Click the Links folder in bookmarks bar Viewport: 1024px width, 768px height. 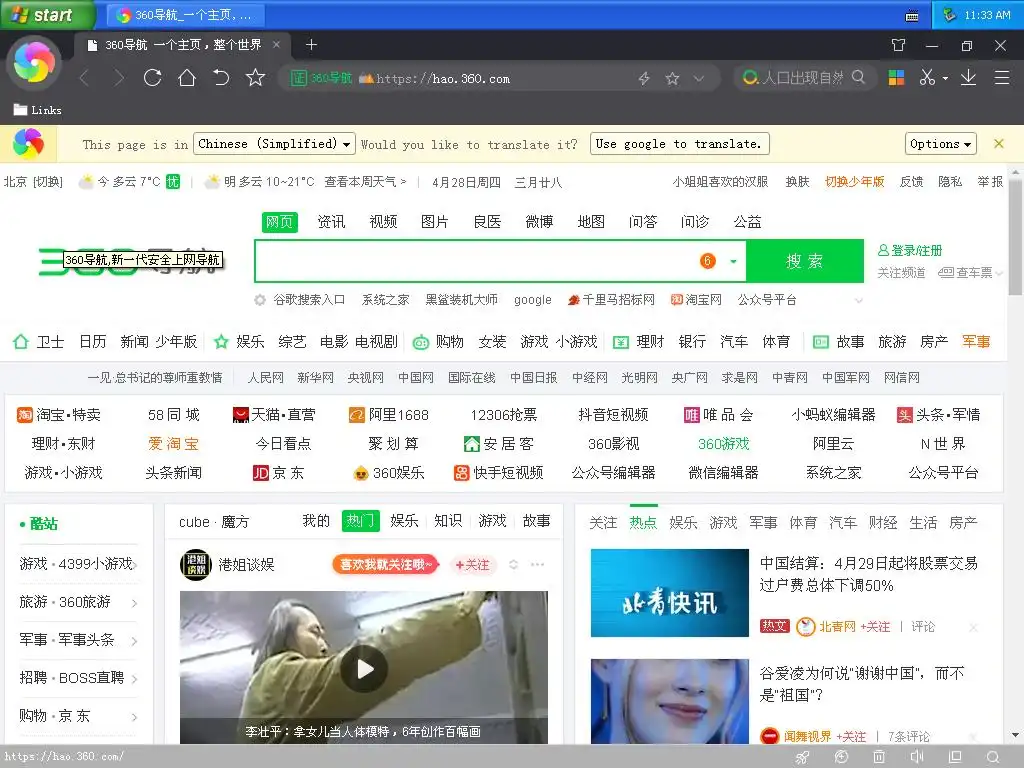click(38, 110)
